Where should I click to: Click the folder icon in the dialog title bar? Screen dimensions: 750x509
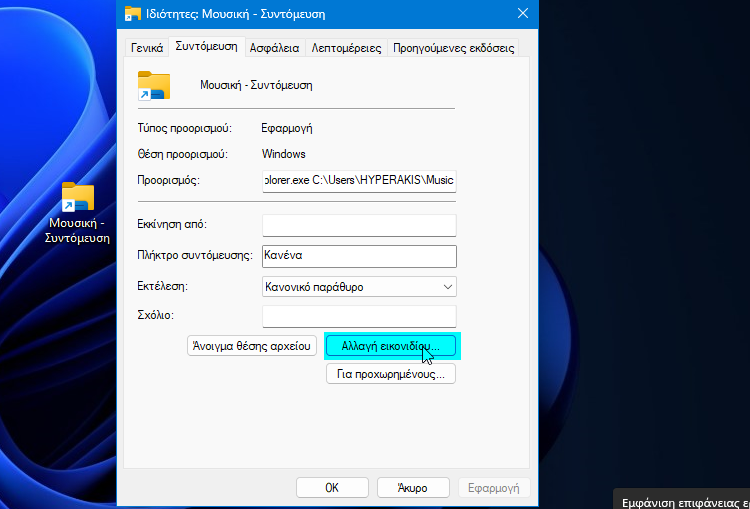[x=132, y=13]
